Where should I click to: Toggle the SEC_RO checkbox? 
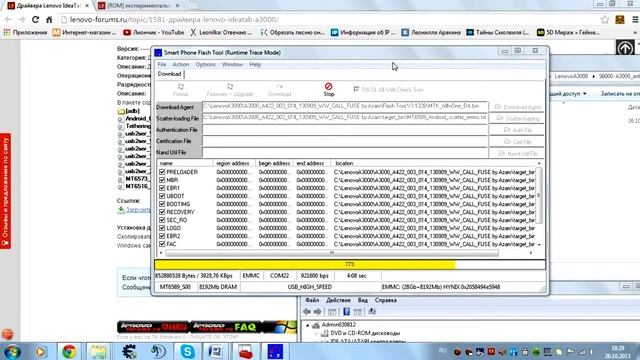162,220
